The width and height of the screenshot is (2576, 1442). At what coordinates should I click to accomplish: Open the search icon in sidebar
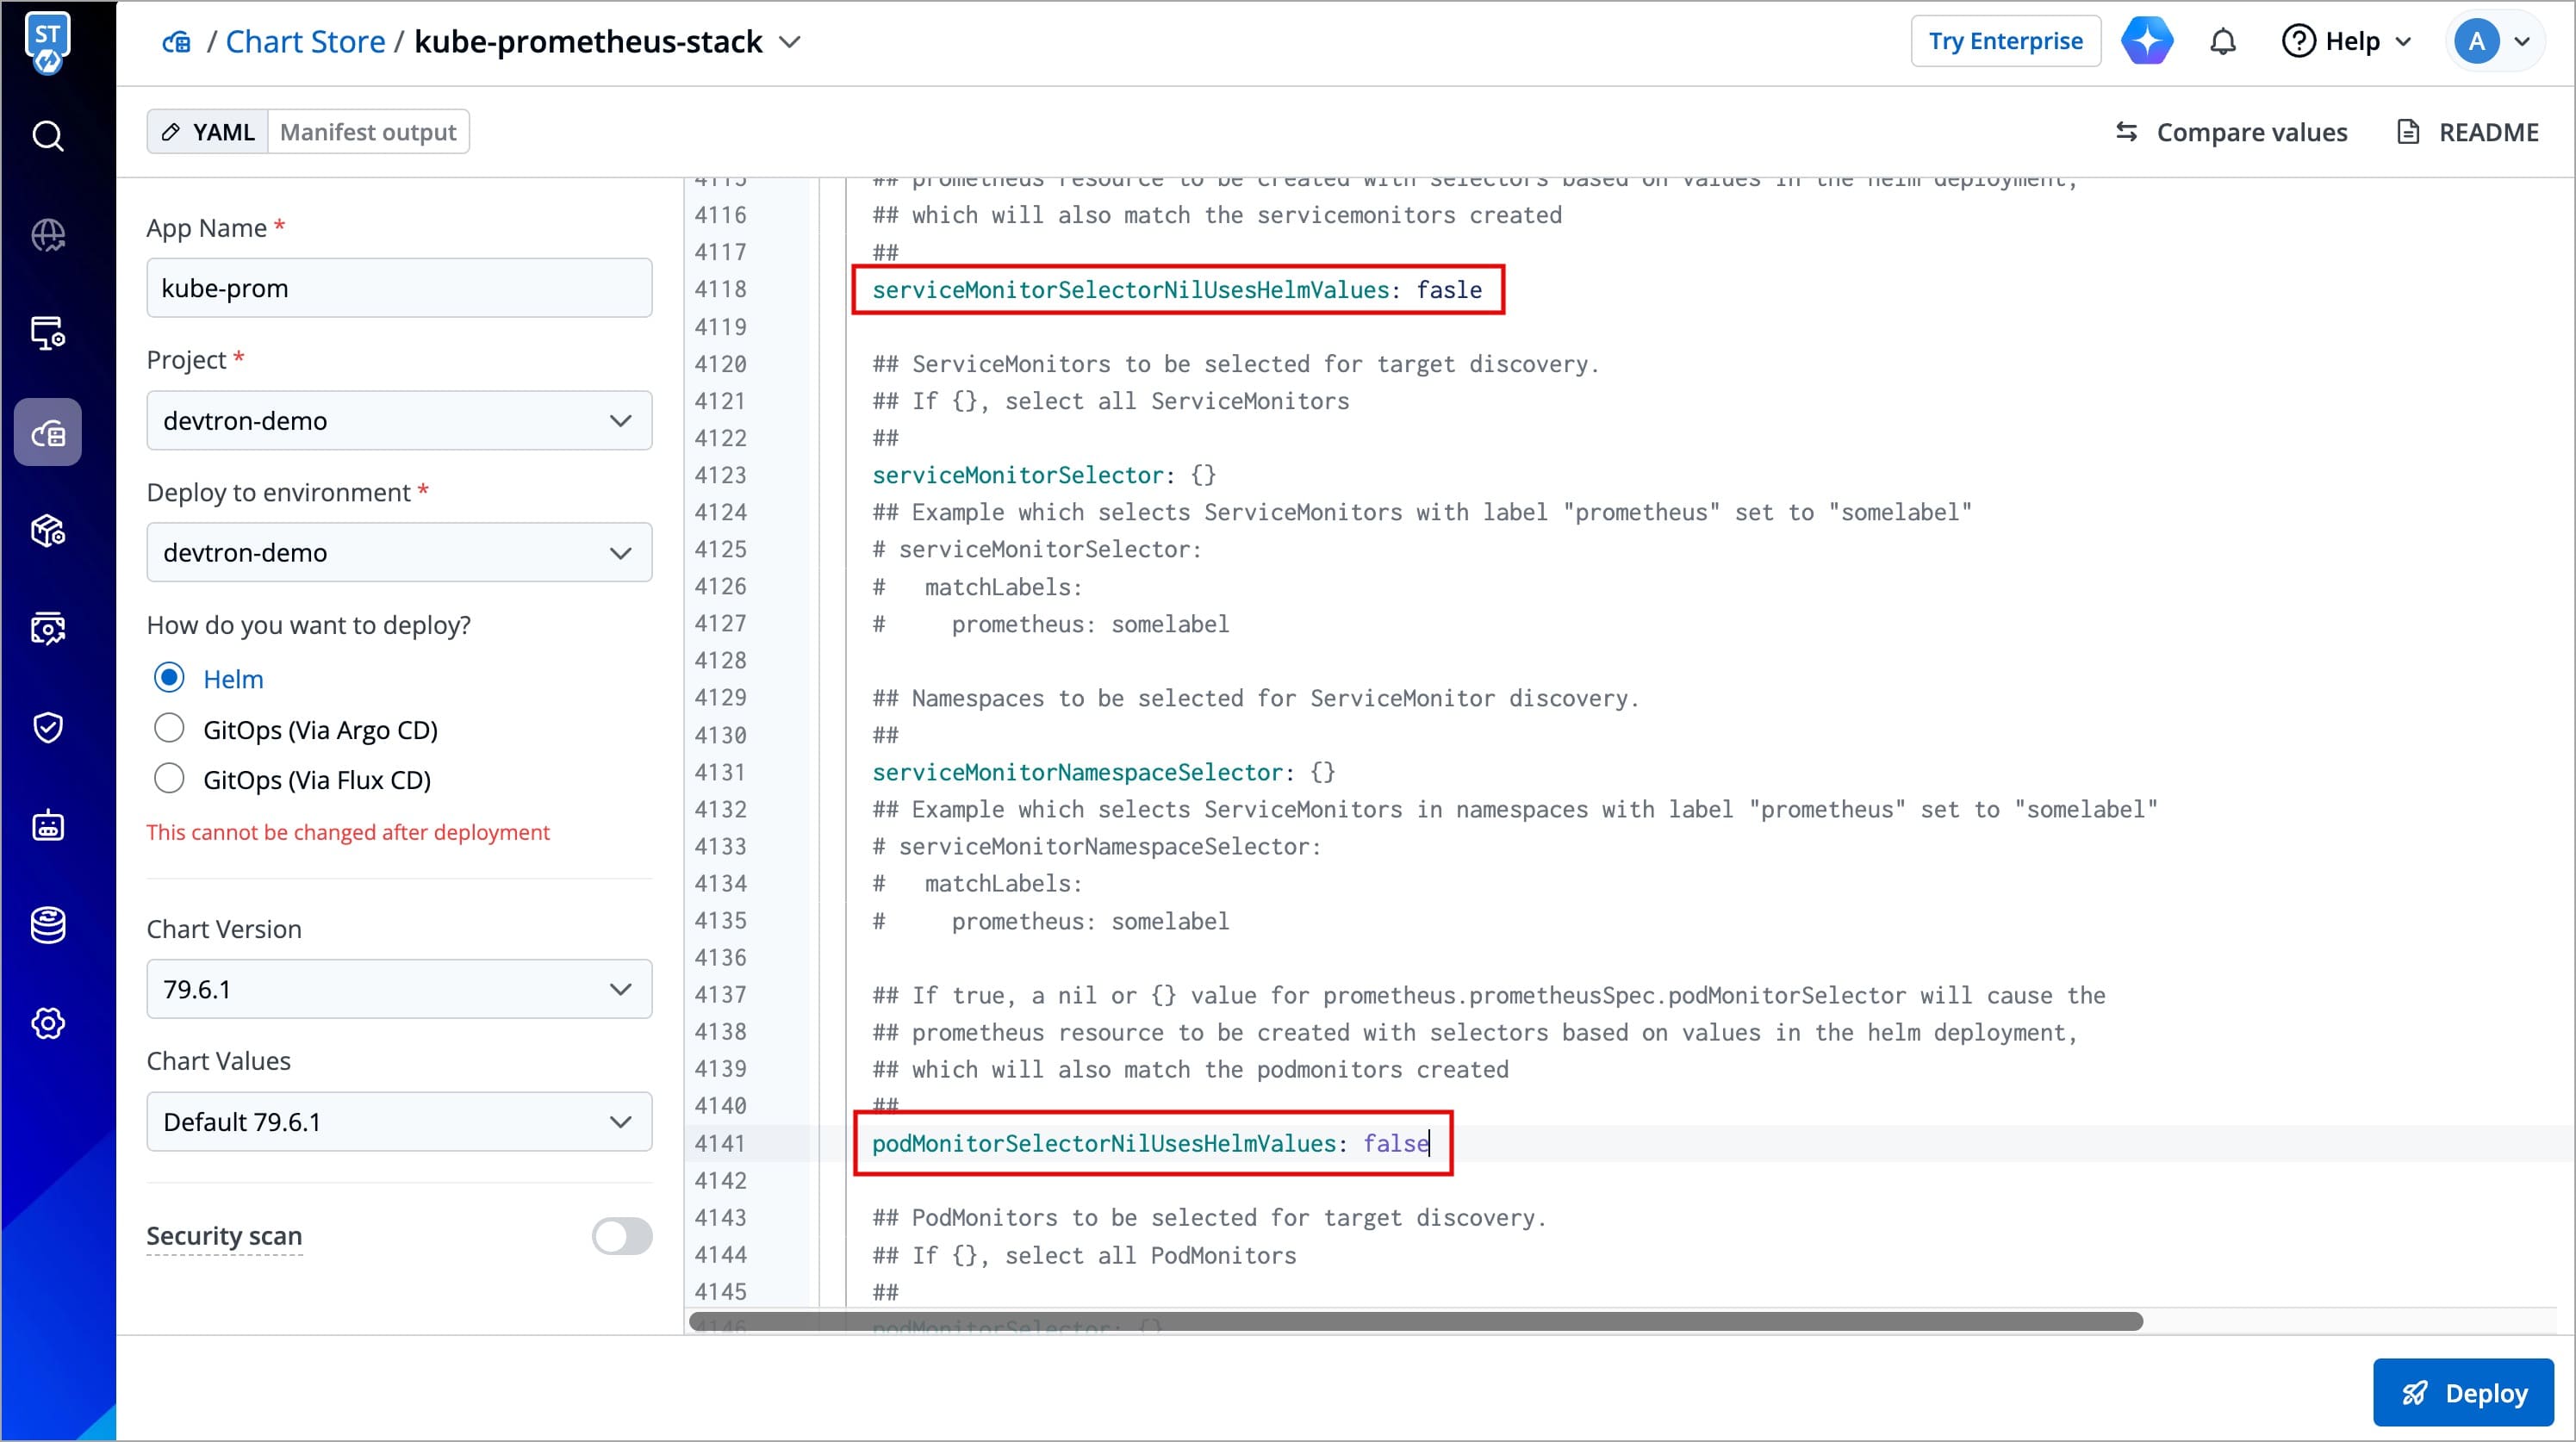click(47, 135)
